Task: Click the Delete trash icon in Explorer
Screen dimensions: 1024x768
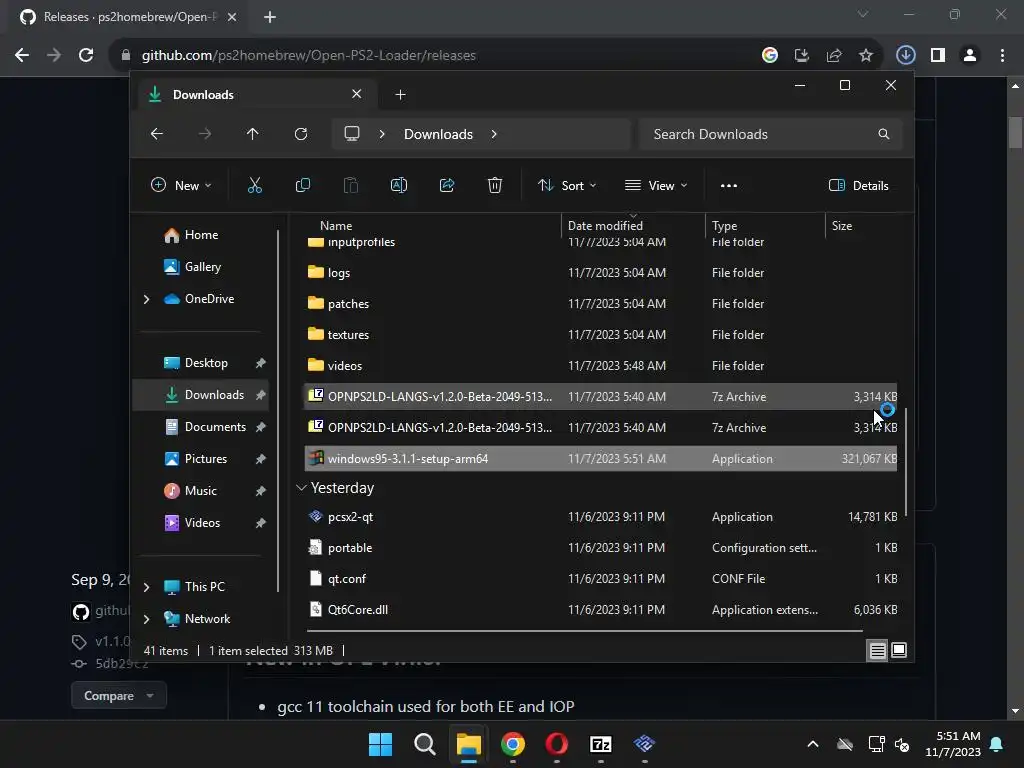Action: pos(495,185)
